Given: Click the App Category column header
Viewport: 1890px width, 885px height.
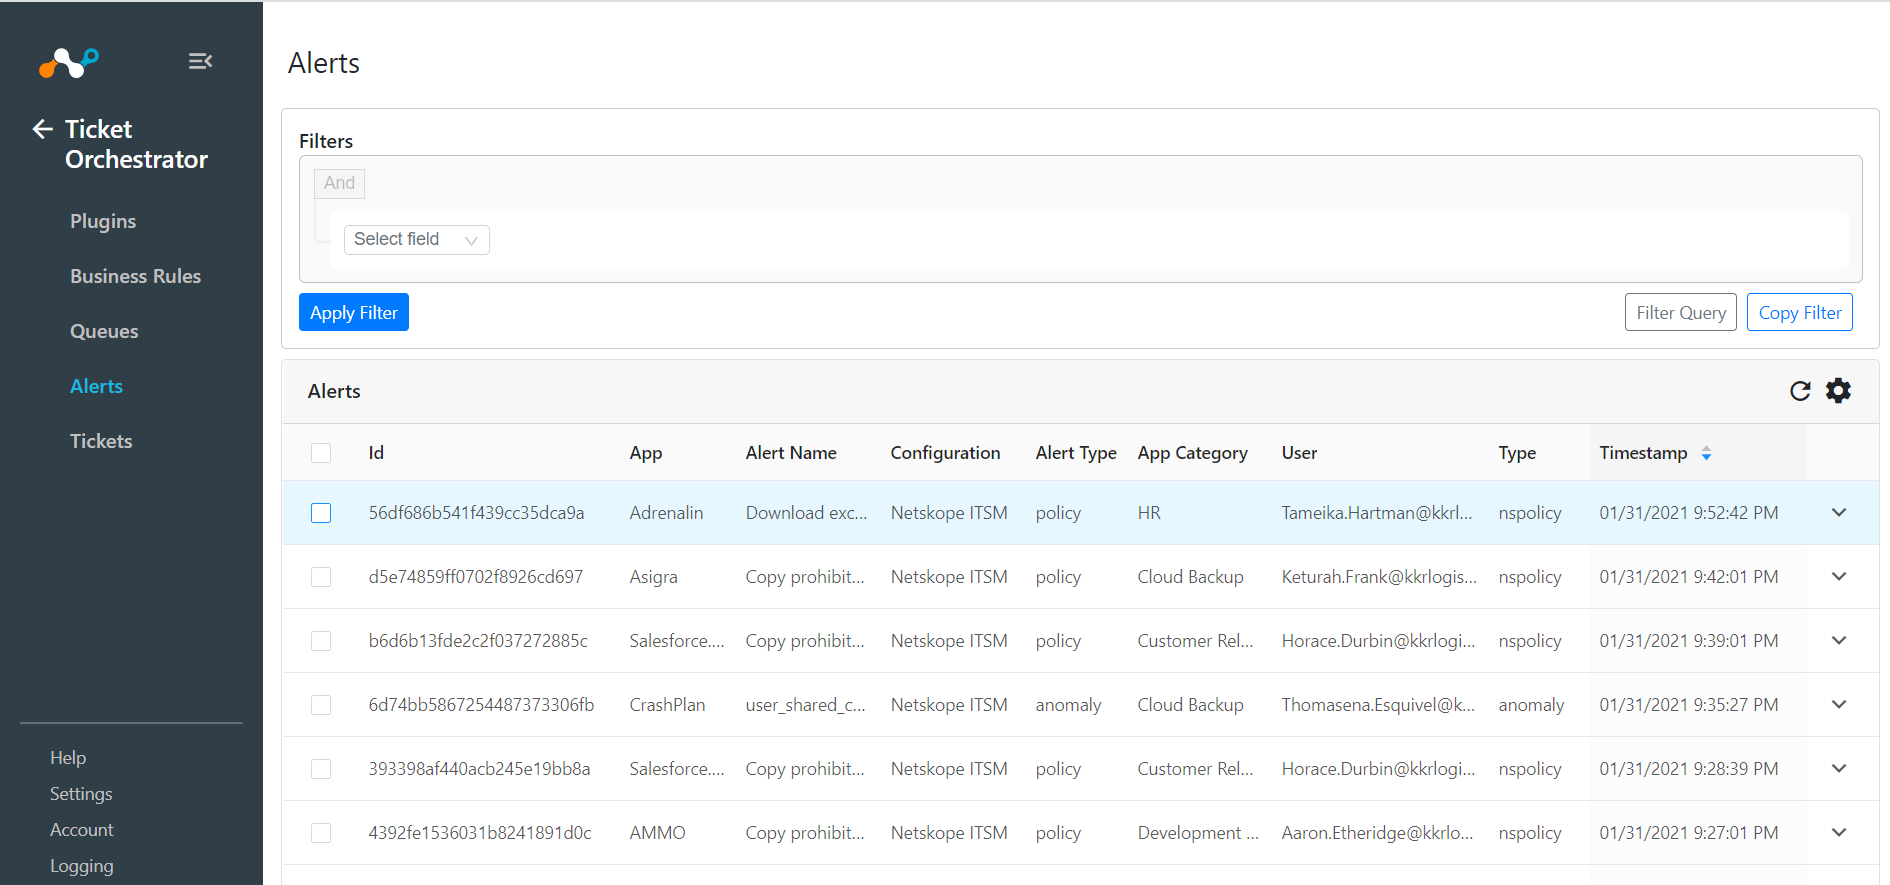Looking at the screenshot, I should [1192, 453].
